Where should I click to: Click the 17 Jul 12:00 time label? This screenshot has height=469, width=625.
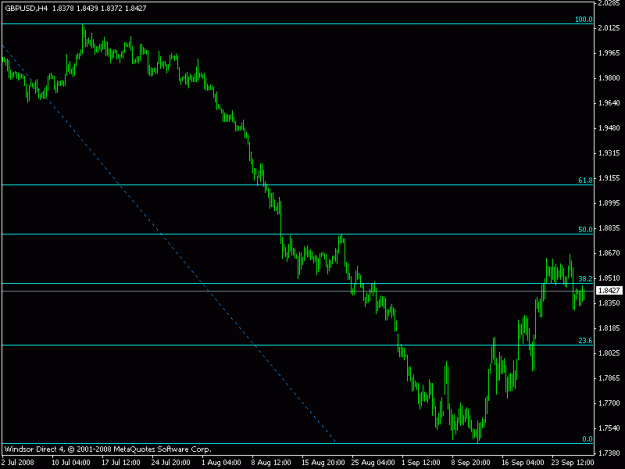[x=121, y=463]
